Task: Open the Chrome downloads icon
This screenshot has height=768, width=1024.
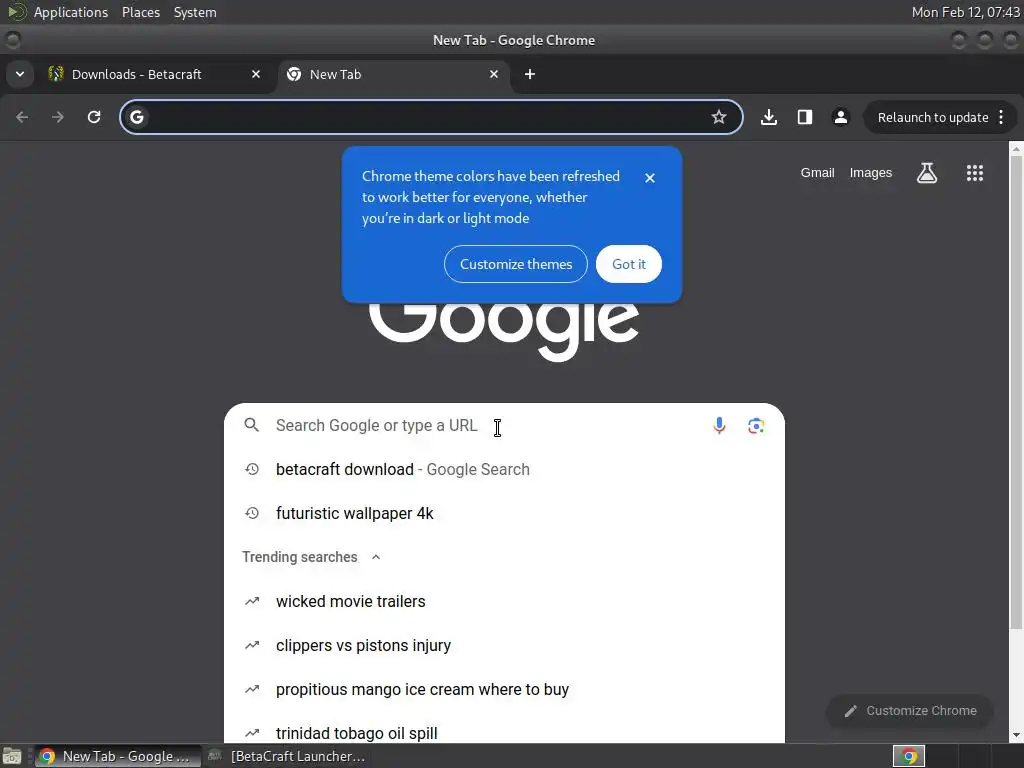Action: point(769,117)
